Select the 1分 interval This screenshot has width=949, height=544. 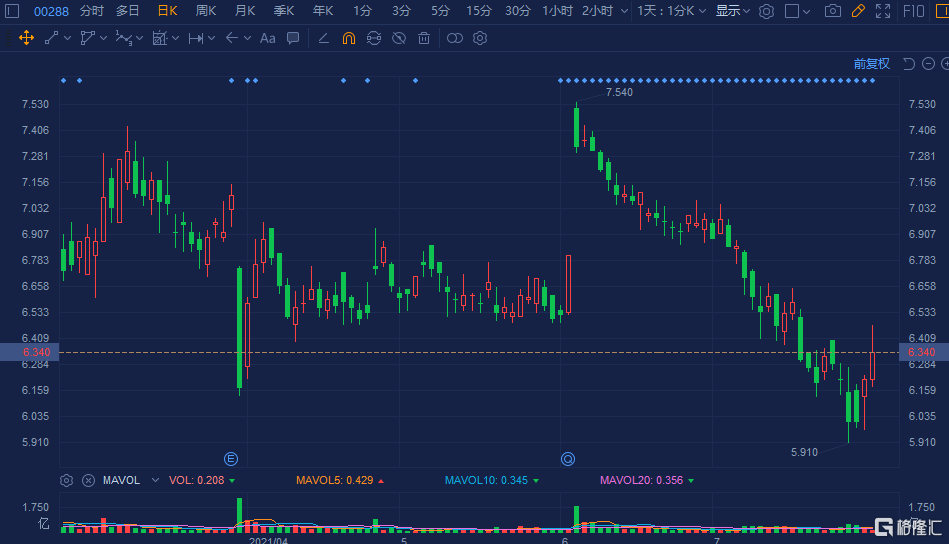tap(362, 11)
